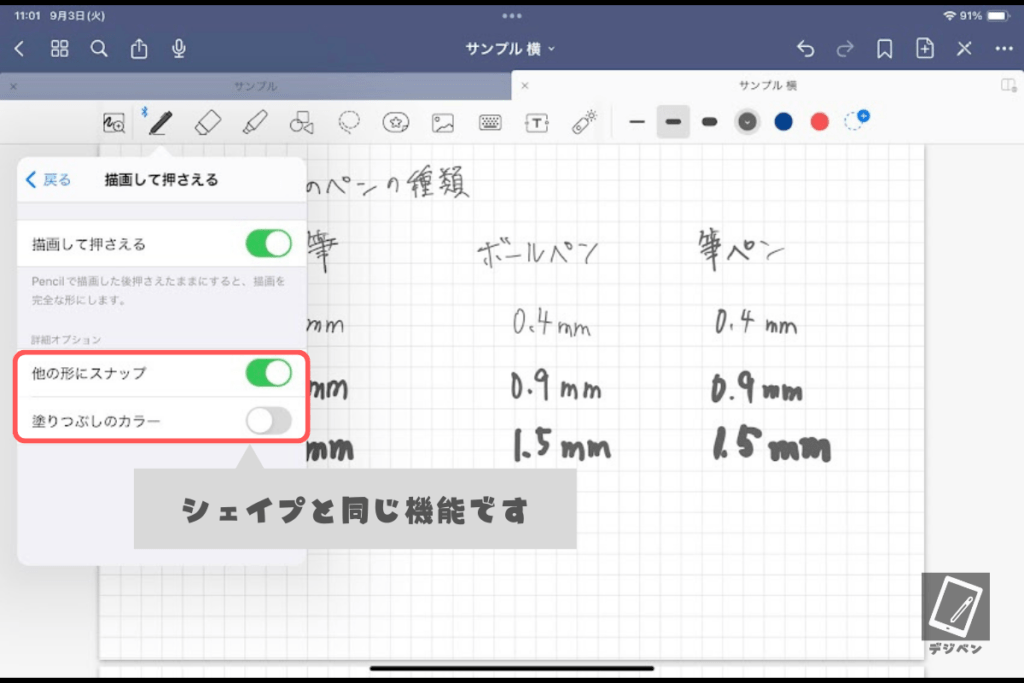Screen dimensions: 1024x683
Task: Pick the dark gray pen color
Action: [747, 121]
